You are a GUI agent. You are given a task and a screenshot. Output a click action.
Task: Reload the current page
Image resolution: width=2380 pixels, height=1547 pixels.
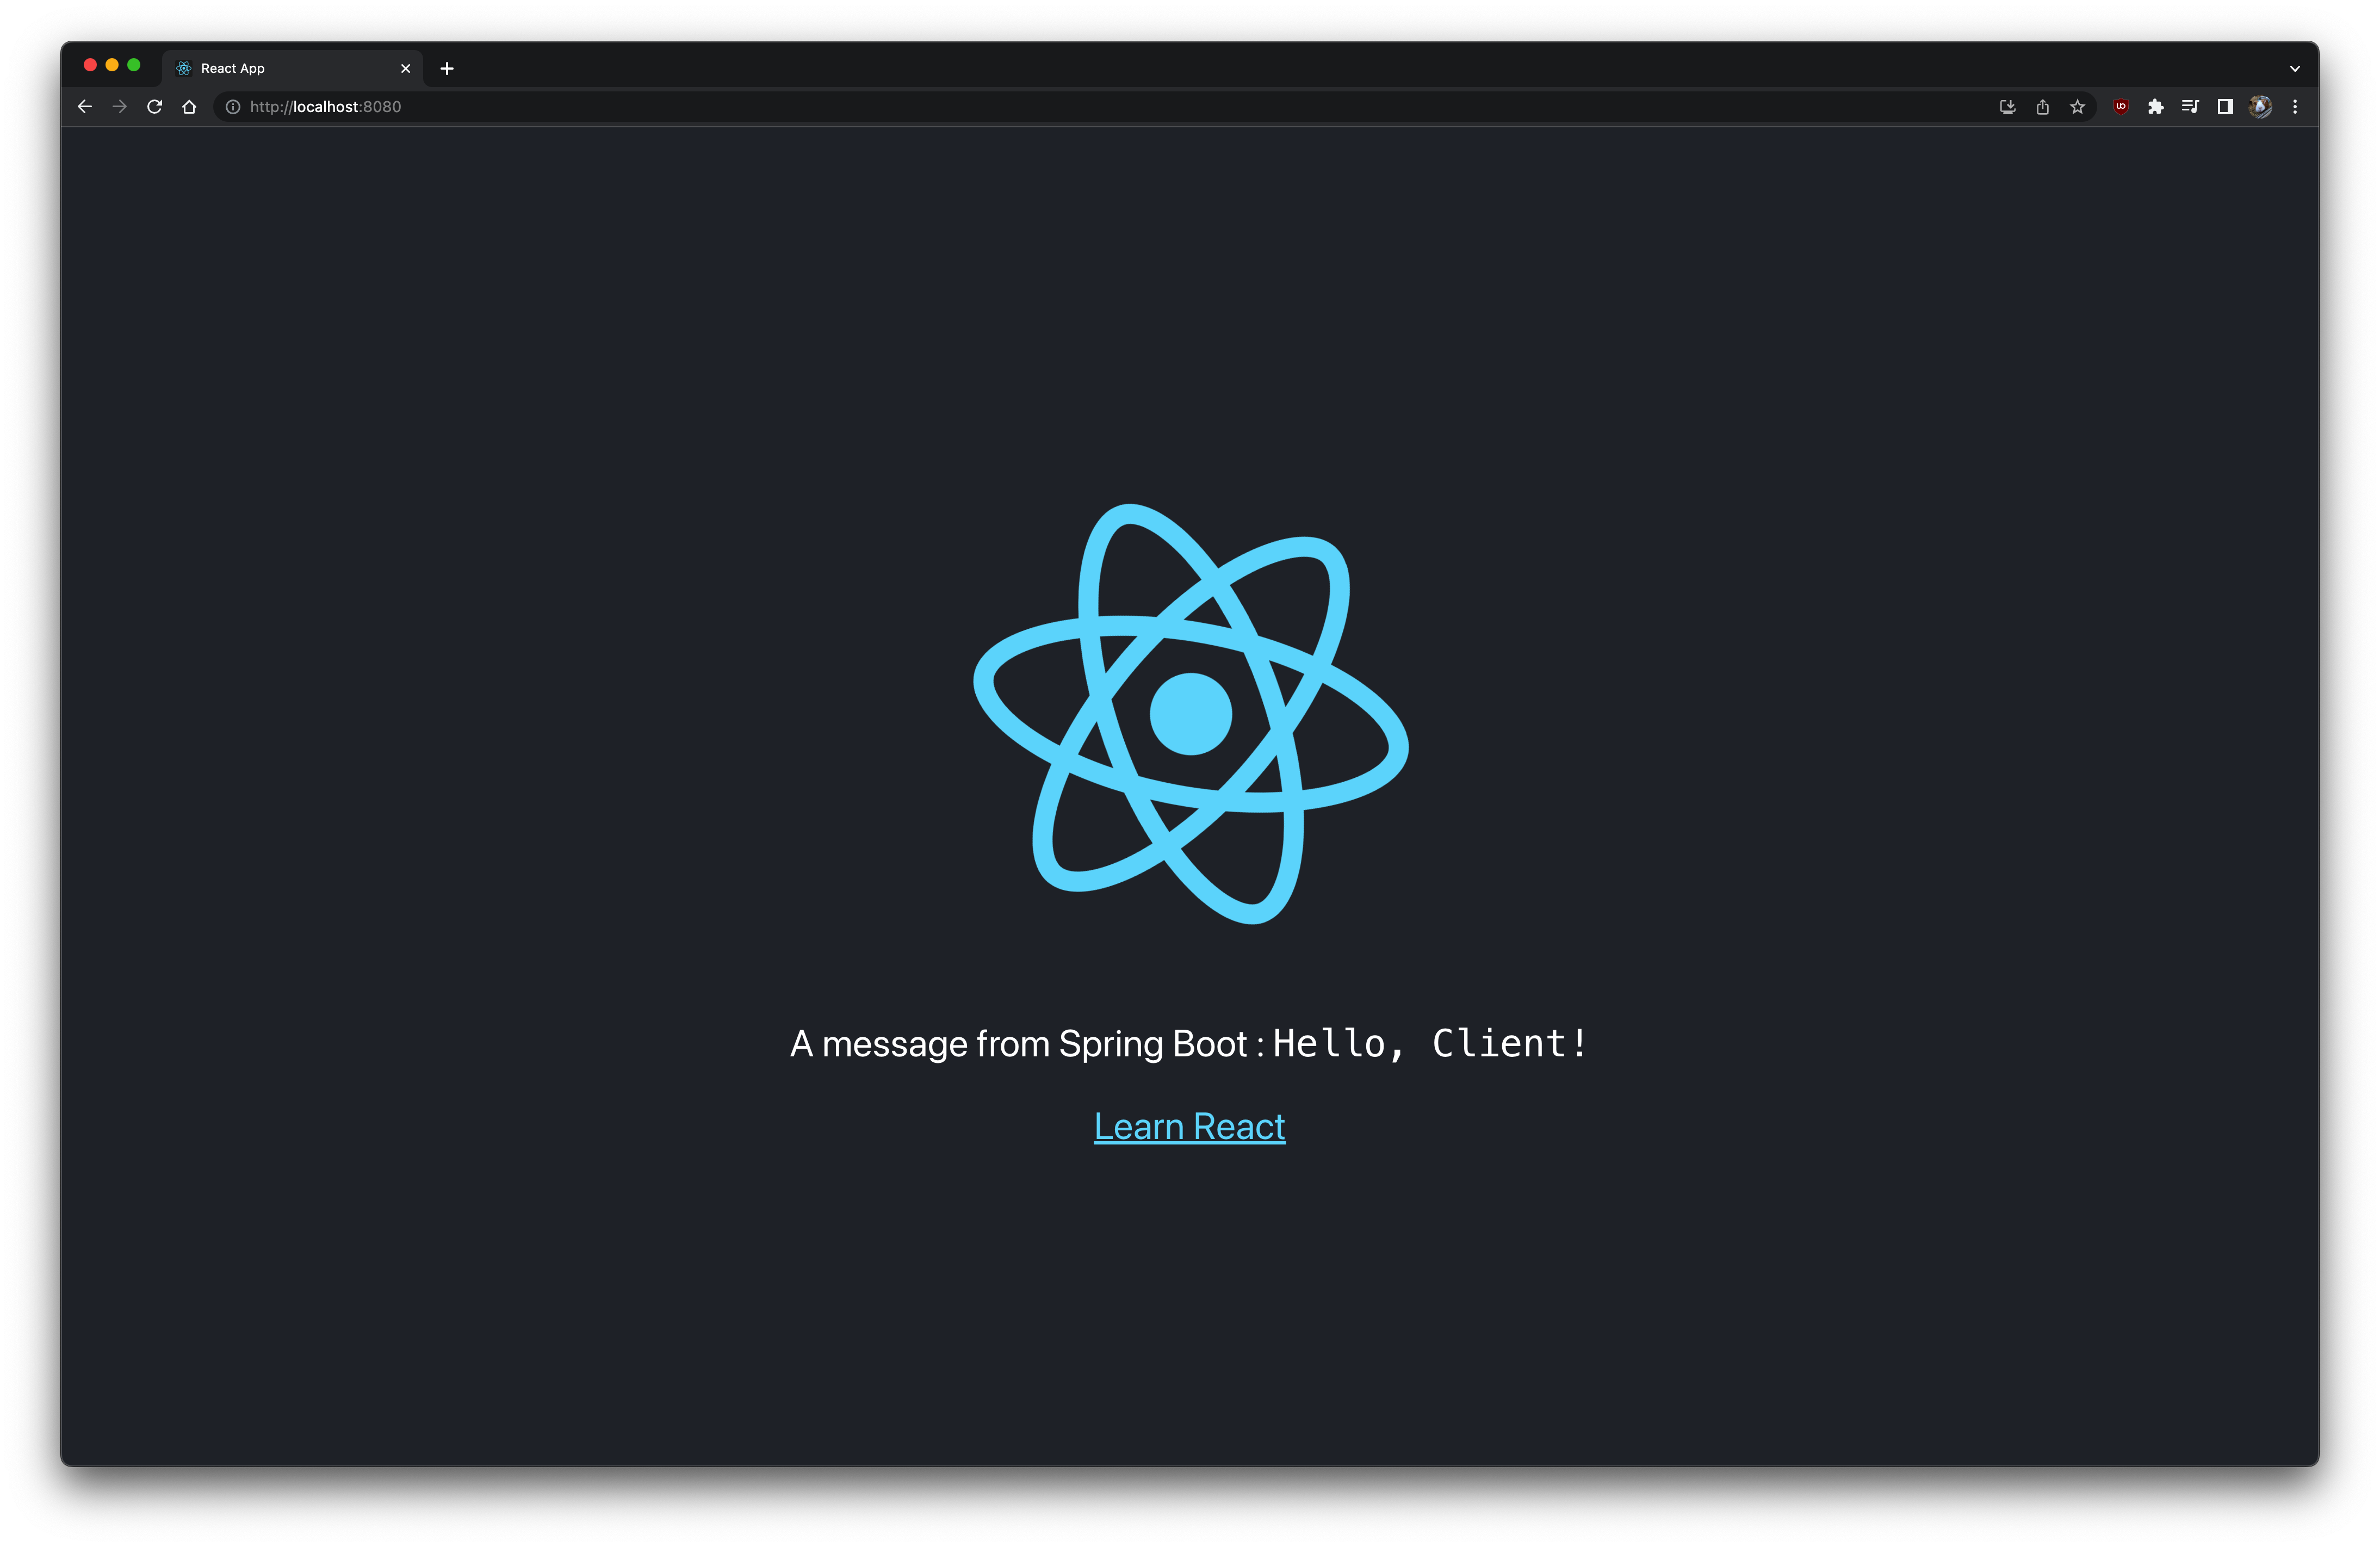pyautogui.click(x=154, y=107)
